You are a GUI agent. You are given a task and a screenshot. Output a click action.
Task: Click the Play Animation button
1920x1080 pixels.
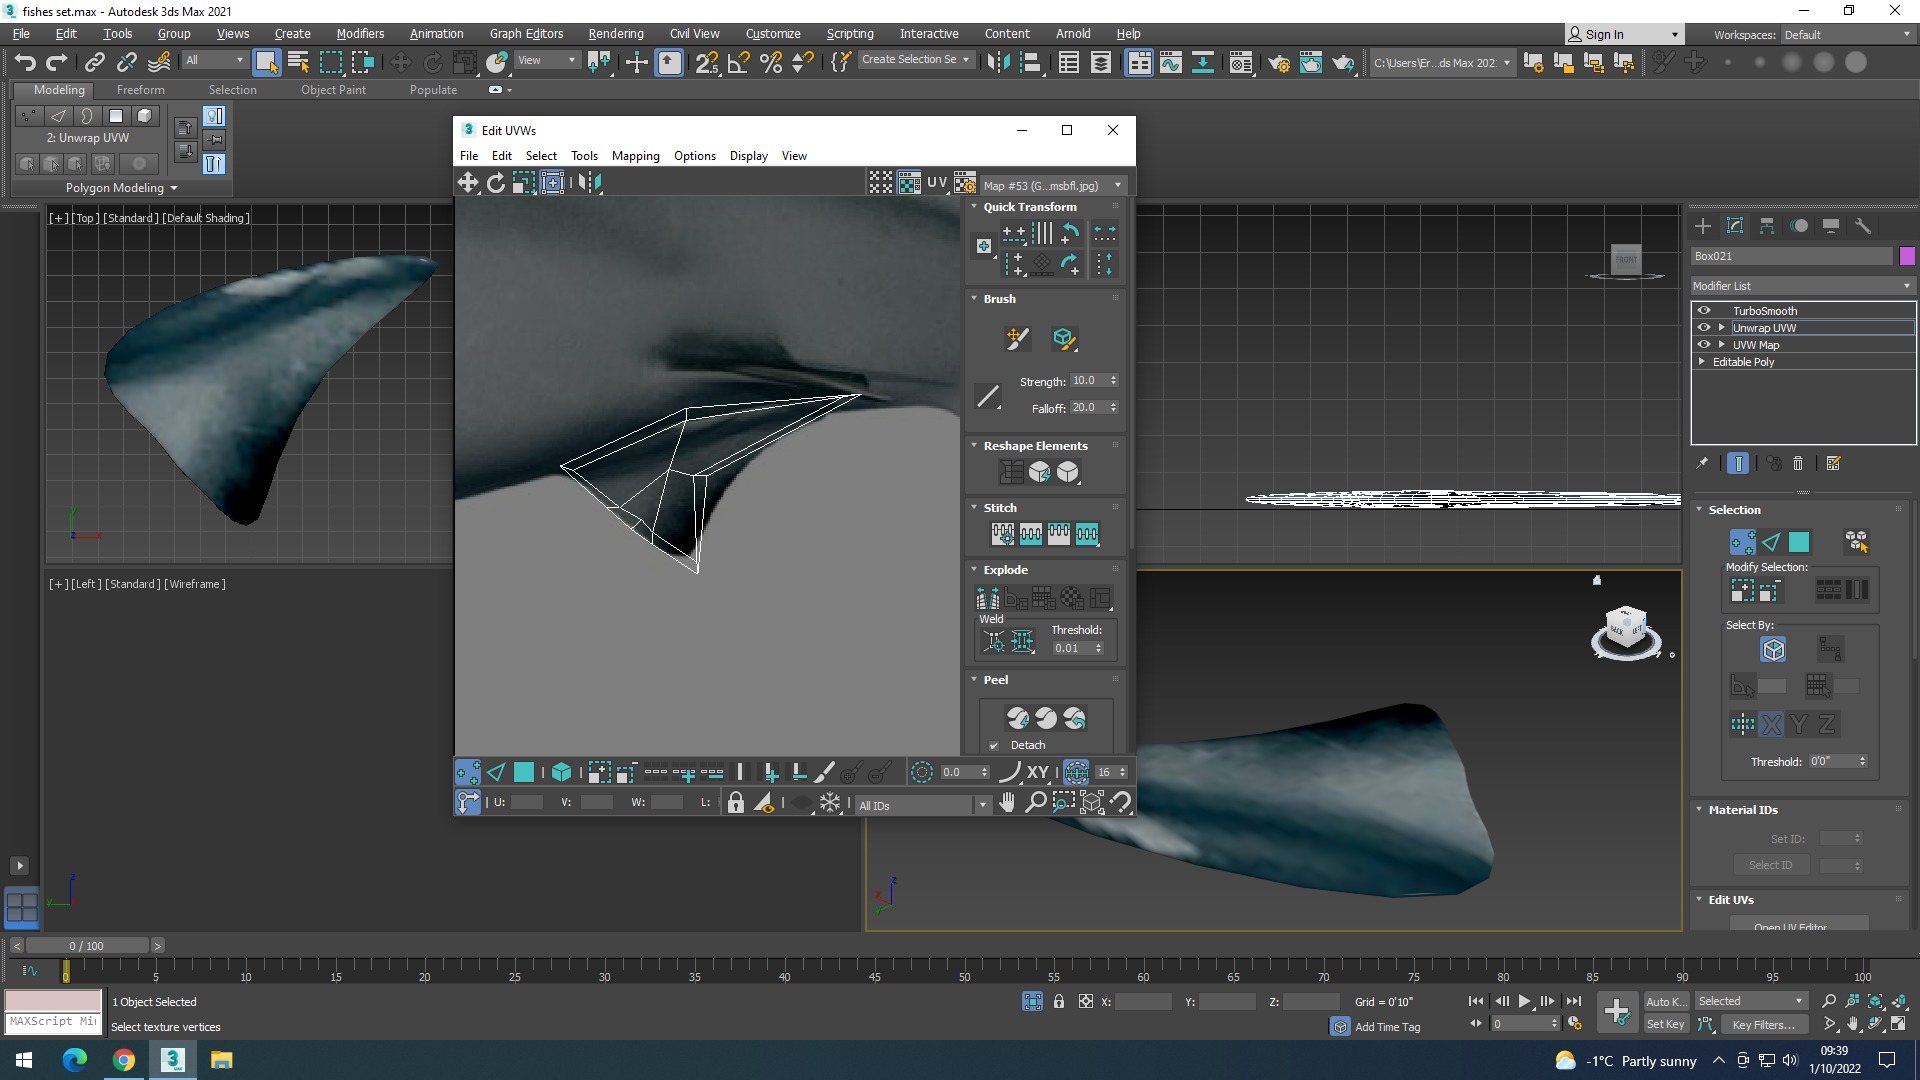pos(1524,1001)
